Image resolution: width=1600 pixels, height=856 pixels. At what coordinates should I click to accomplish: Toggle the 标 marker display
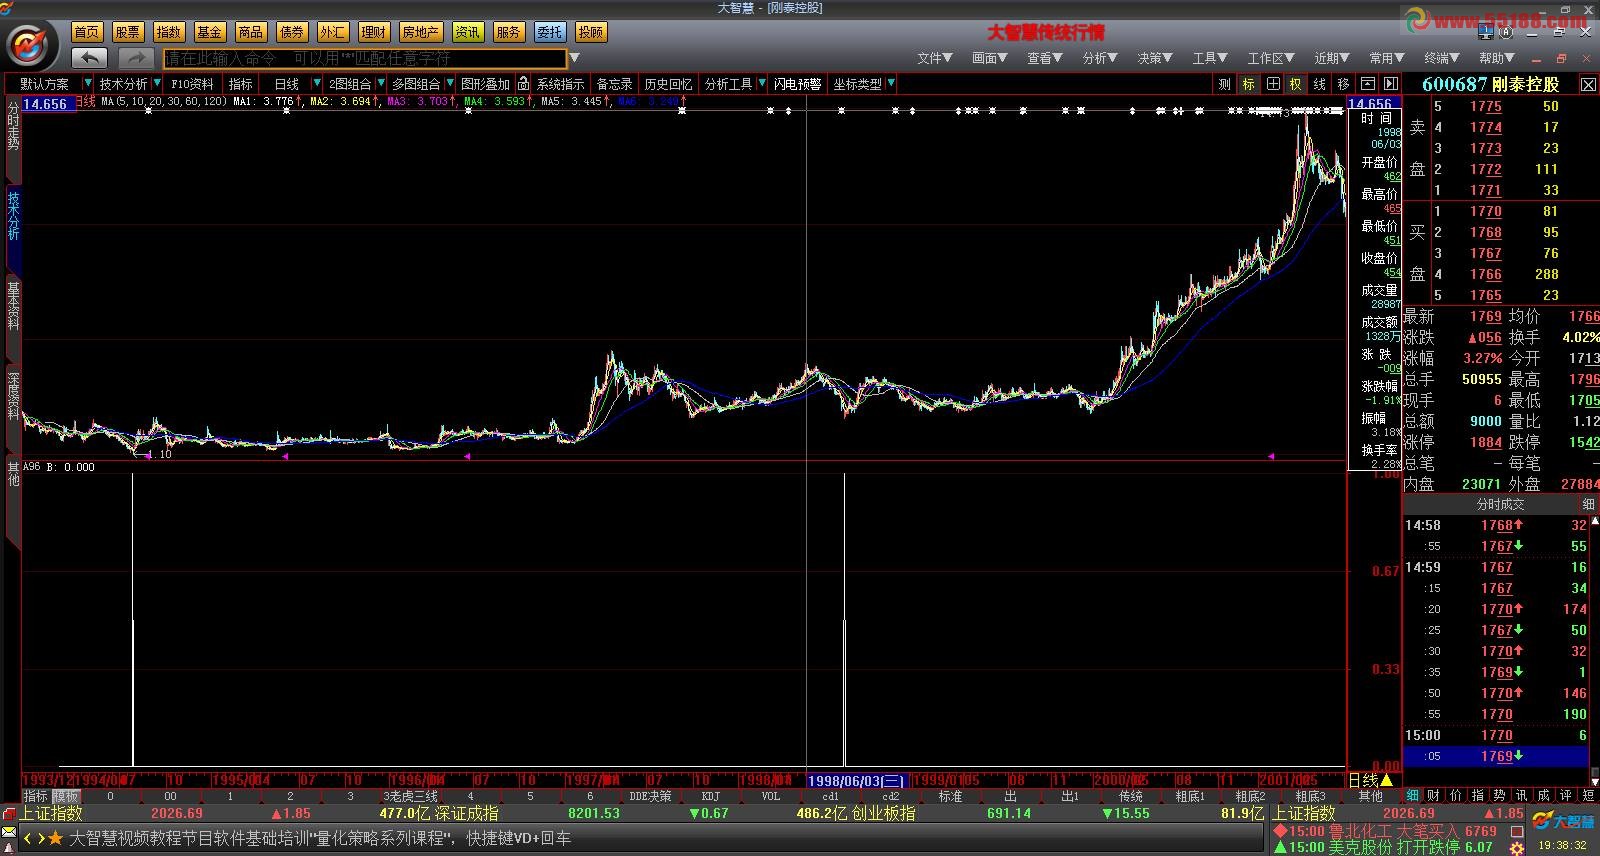[x=1248, y=84]
